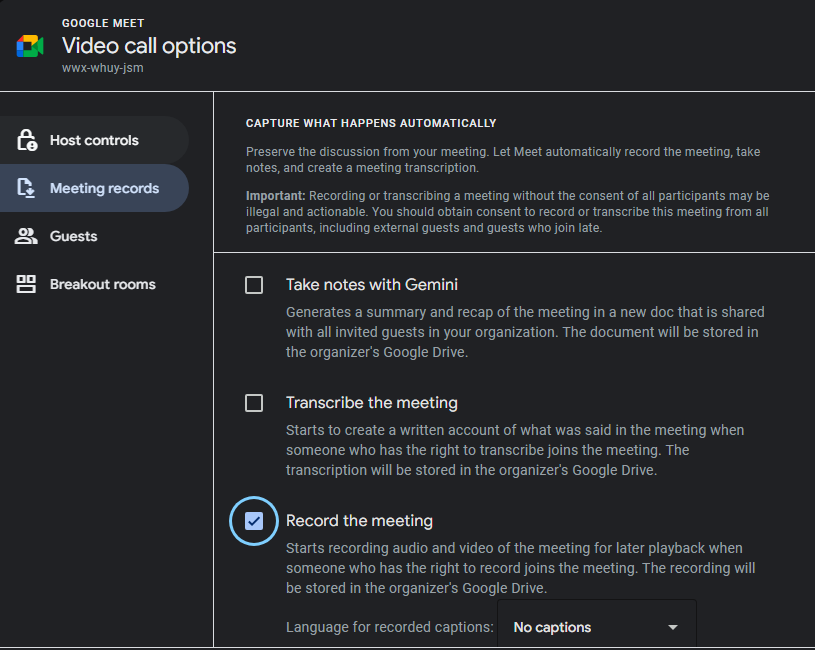Viewport: 815px width, 650px height.
Task: Click the "Take notes with Gemini" label
Action: (x=372, y=285)
